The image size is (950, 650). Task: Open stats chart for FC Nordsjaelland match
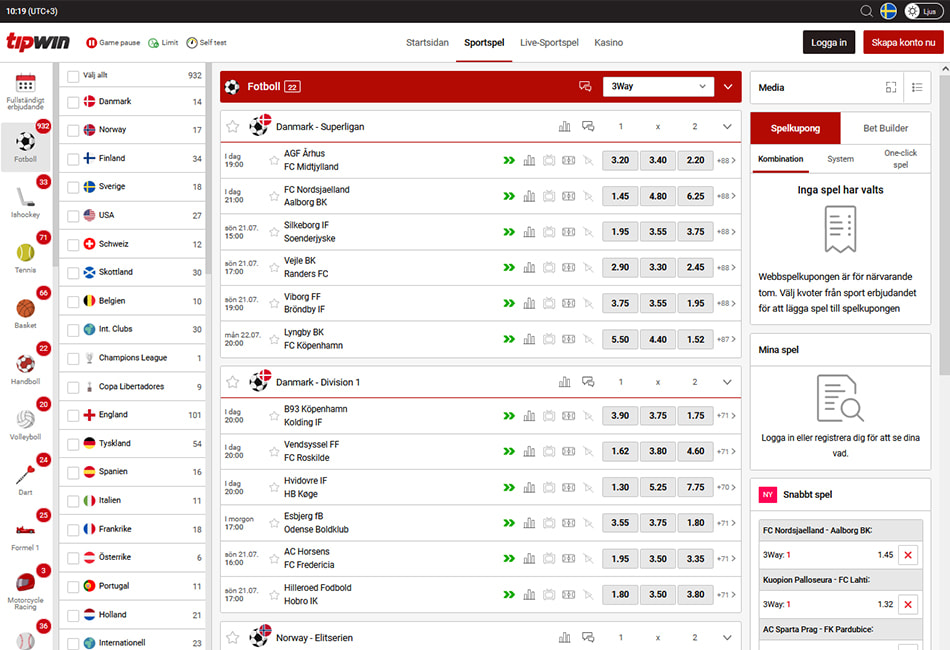[529, 196]
